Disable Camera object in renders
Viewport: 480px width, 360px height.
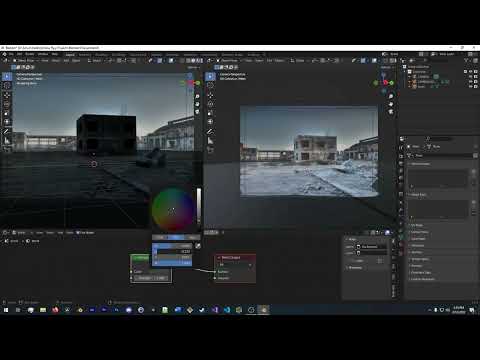pos(476,77)
